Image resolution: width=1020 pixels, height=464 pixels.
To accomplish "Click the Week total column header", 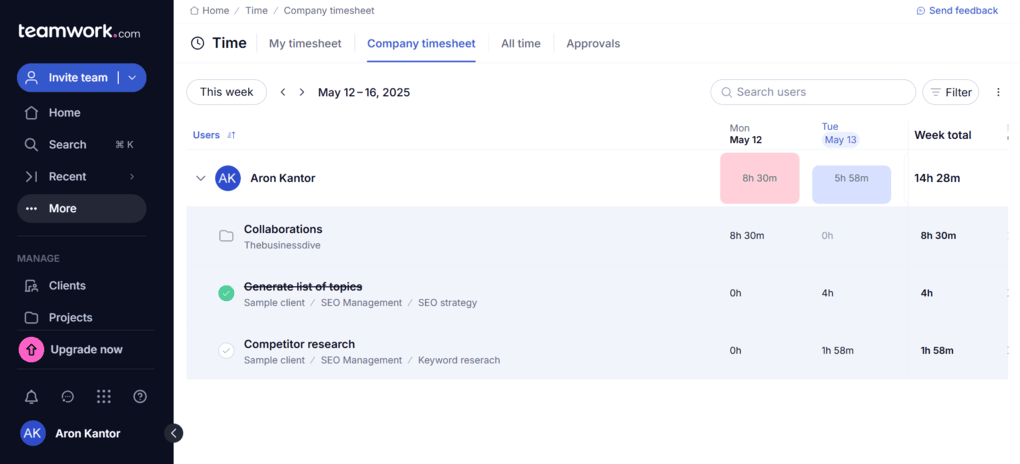I will click(x=943, y=135).
